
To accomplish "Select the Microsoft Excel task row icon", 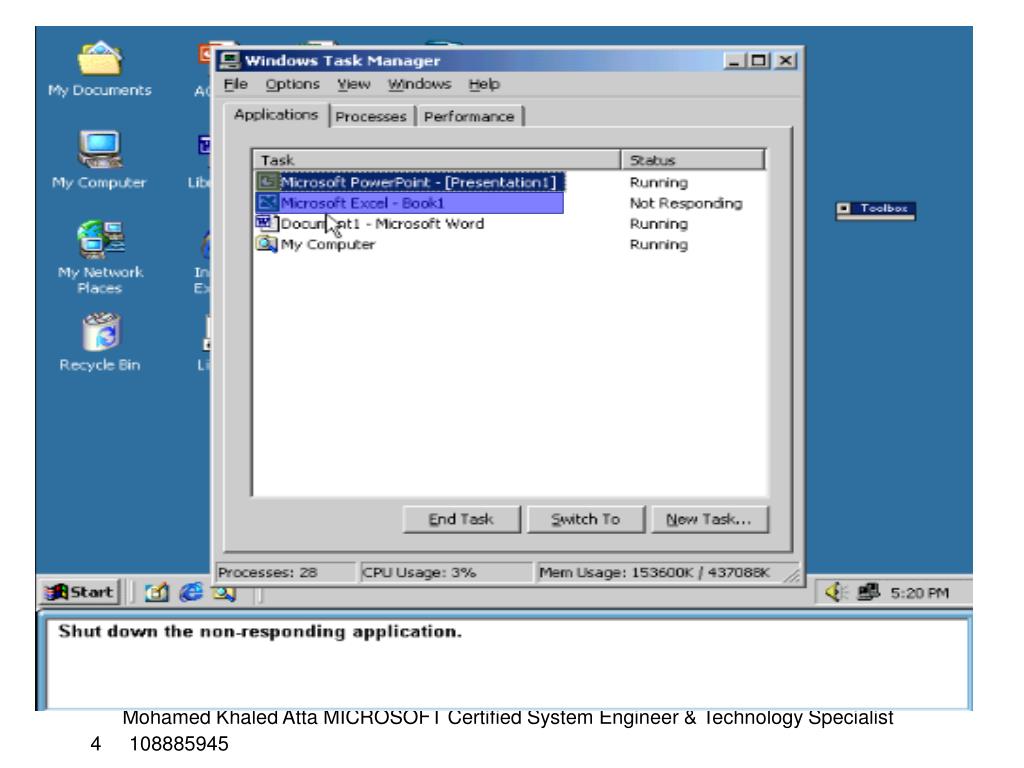I will point(266,202).
